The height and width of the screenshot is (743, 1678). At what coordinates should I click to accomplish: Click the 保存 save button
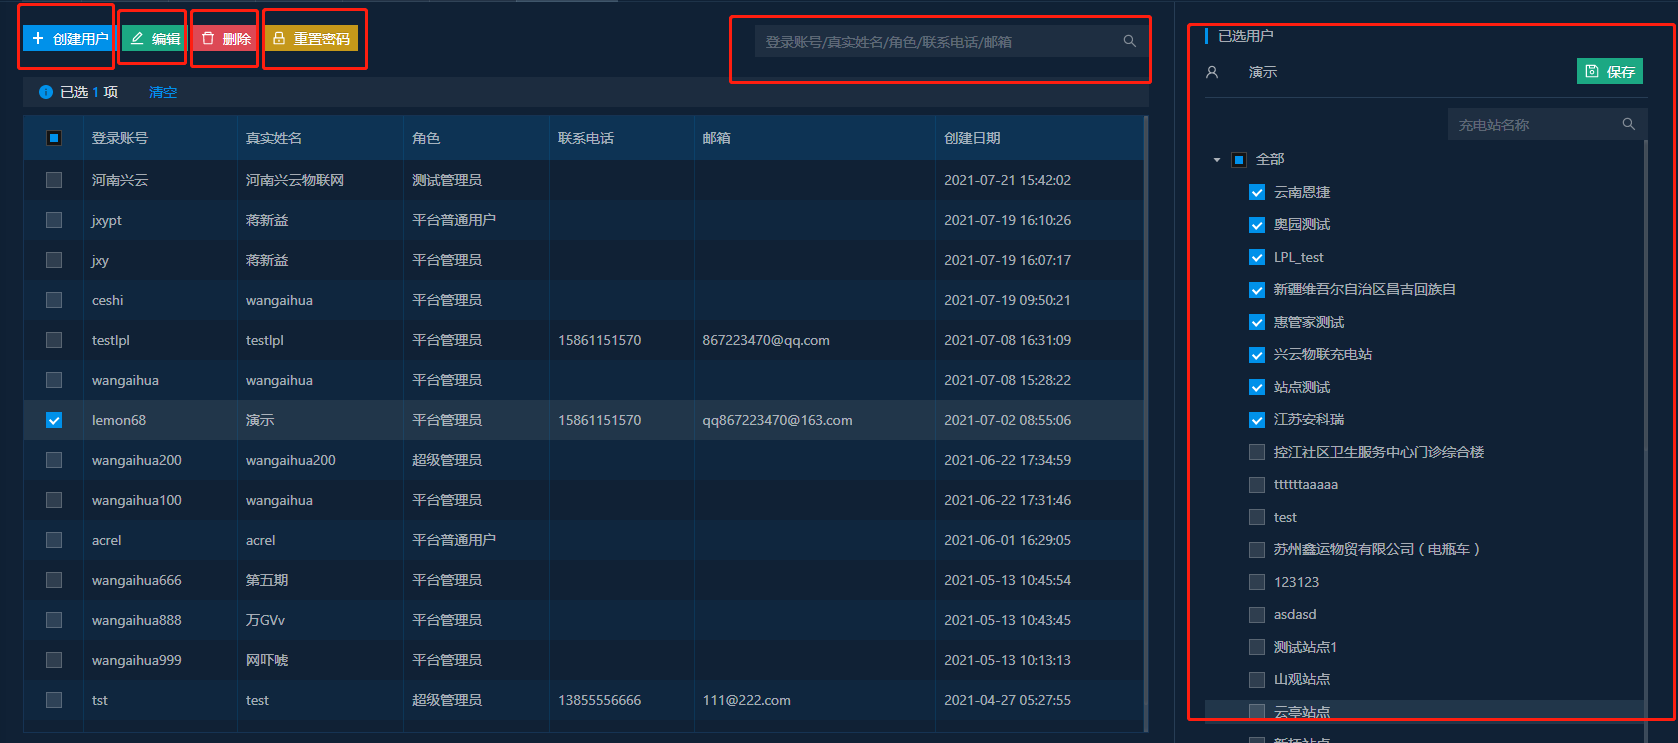tap(1609, 72)
